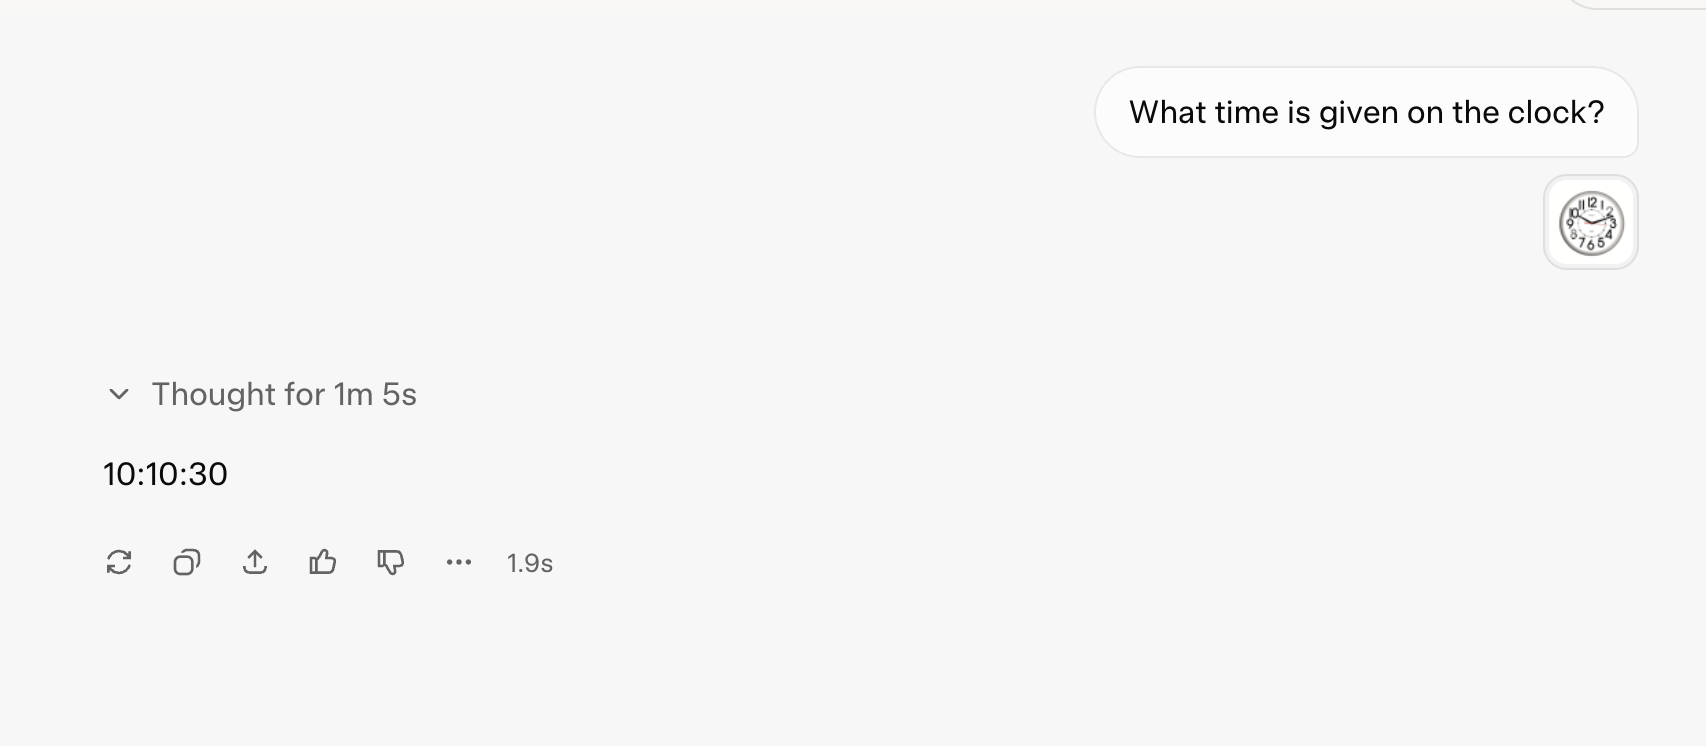This screenshot has width=1706, height=746.
Task: Click the "1m 5s" duration in the thought header
Action: click(375, 394)
